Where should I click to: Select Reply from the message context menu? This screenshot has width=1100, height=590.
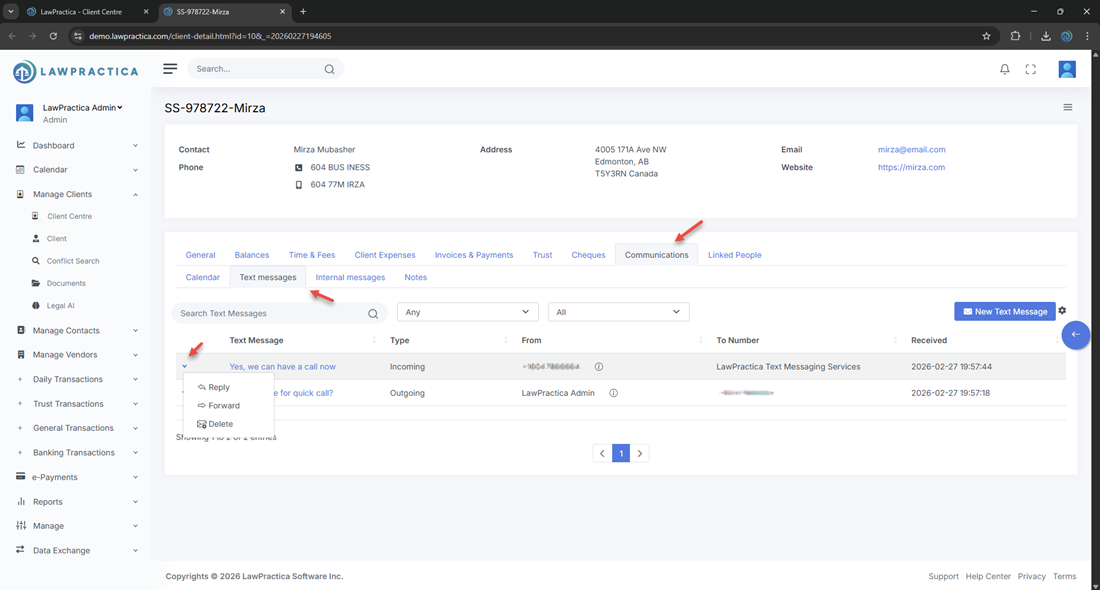click(x=219, y=387)
